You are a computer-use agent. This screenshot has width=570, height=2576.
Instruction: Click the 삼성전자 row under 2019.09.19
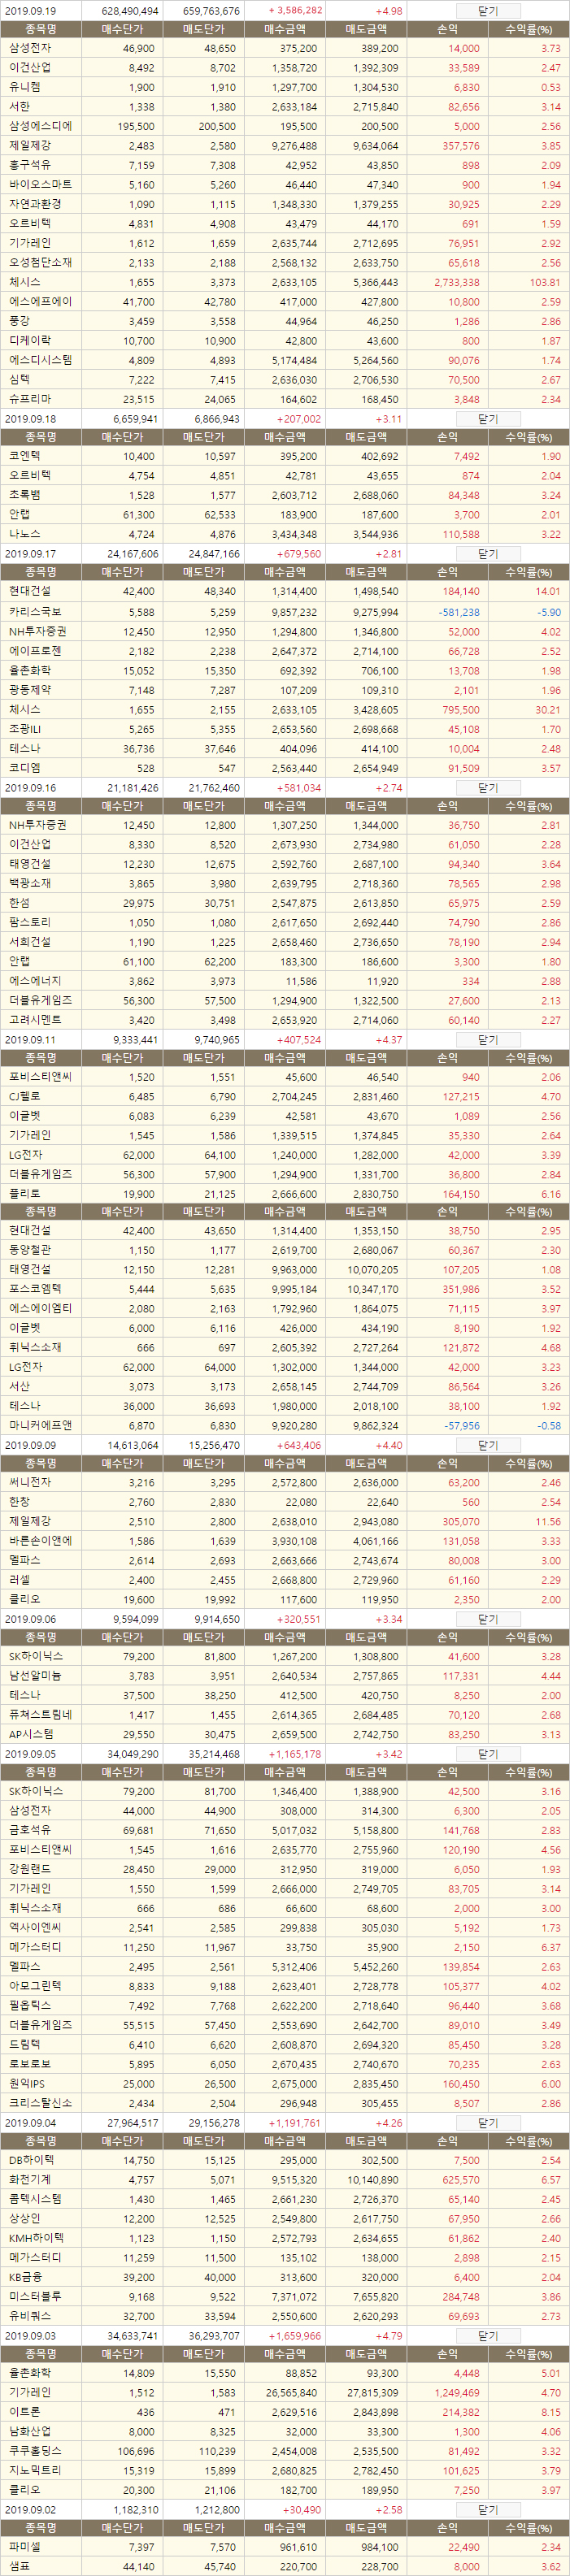[285, 48]
